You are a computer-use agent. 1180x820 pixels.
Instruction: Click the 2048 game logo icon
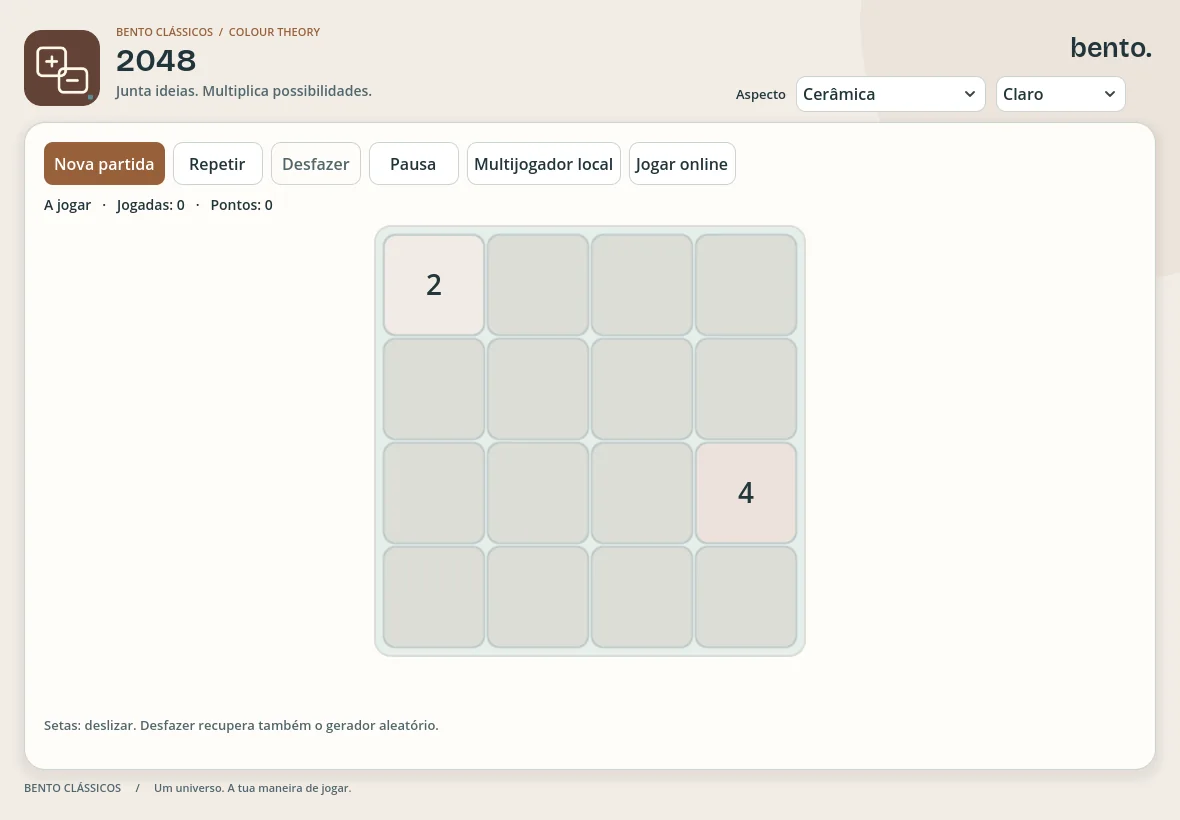click(x=62, y=68)
